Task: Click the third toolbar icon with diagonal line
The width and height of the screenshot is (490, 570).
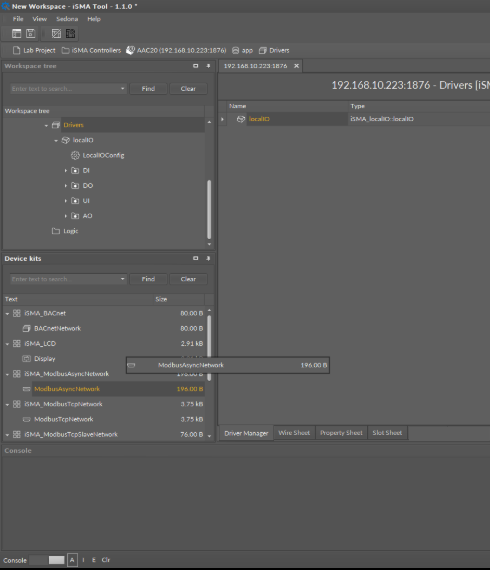Action: 56,34
